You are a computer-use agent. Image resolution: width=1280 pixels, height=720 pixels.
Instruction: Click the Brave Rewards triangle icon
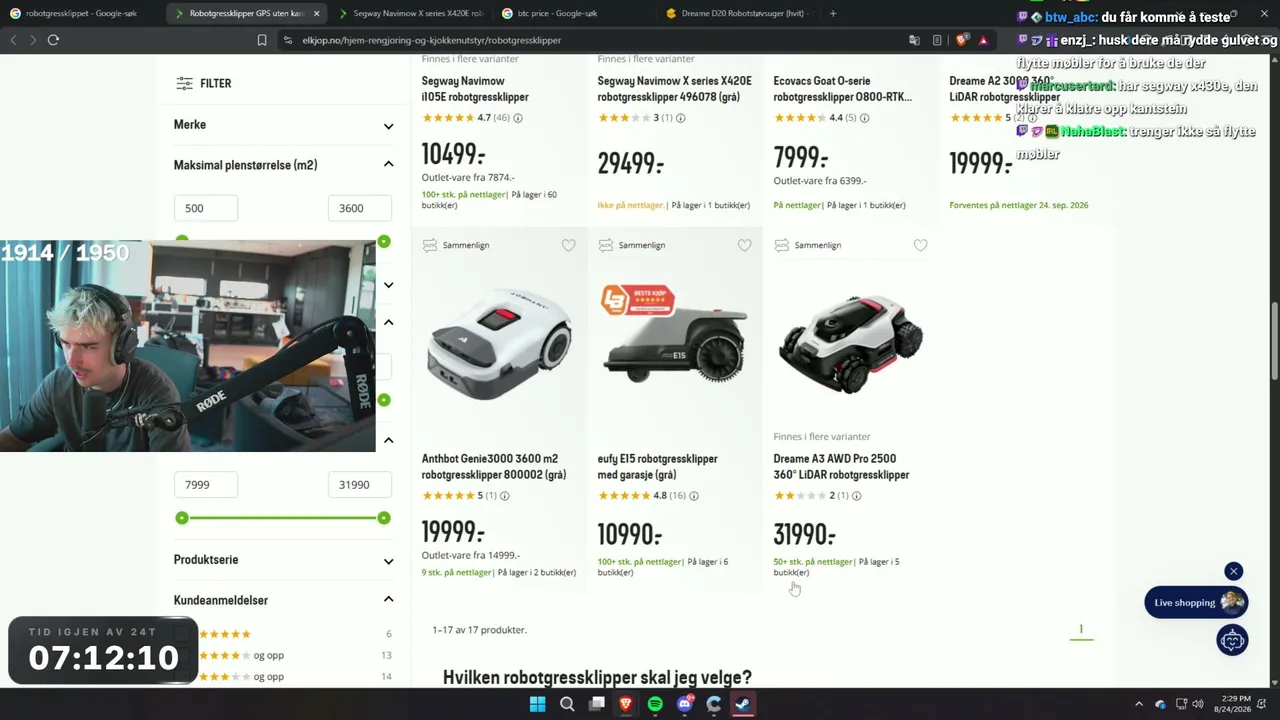[x=984, y=40]
